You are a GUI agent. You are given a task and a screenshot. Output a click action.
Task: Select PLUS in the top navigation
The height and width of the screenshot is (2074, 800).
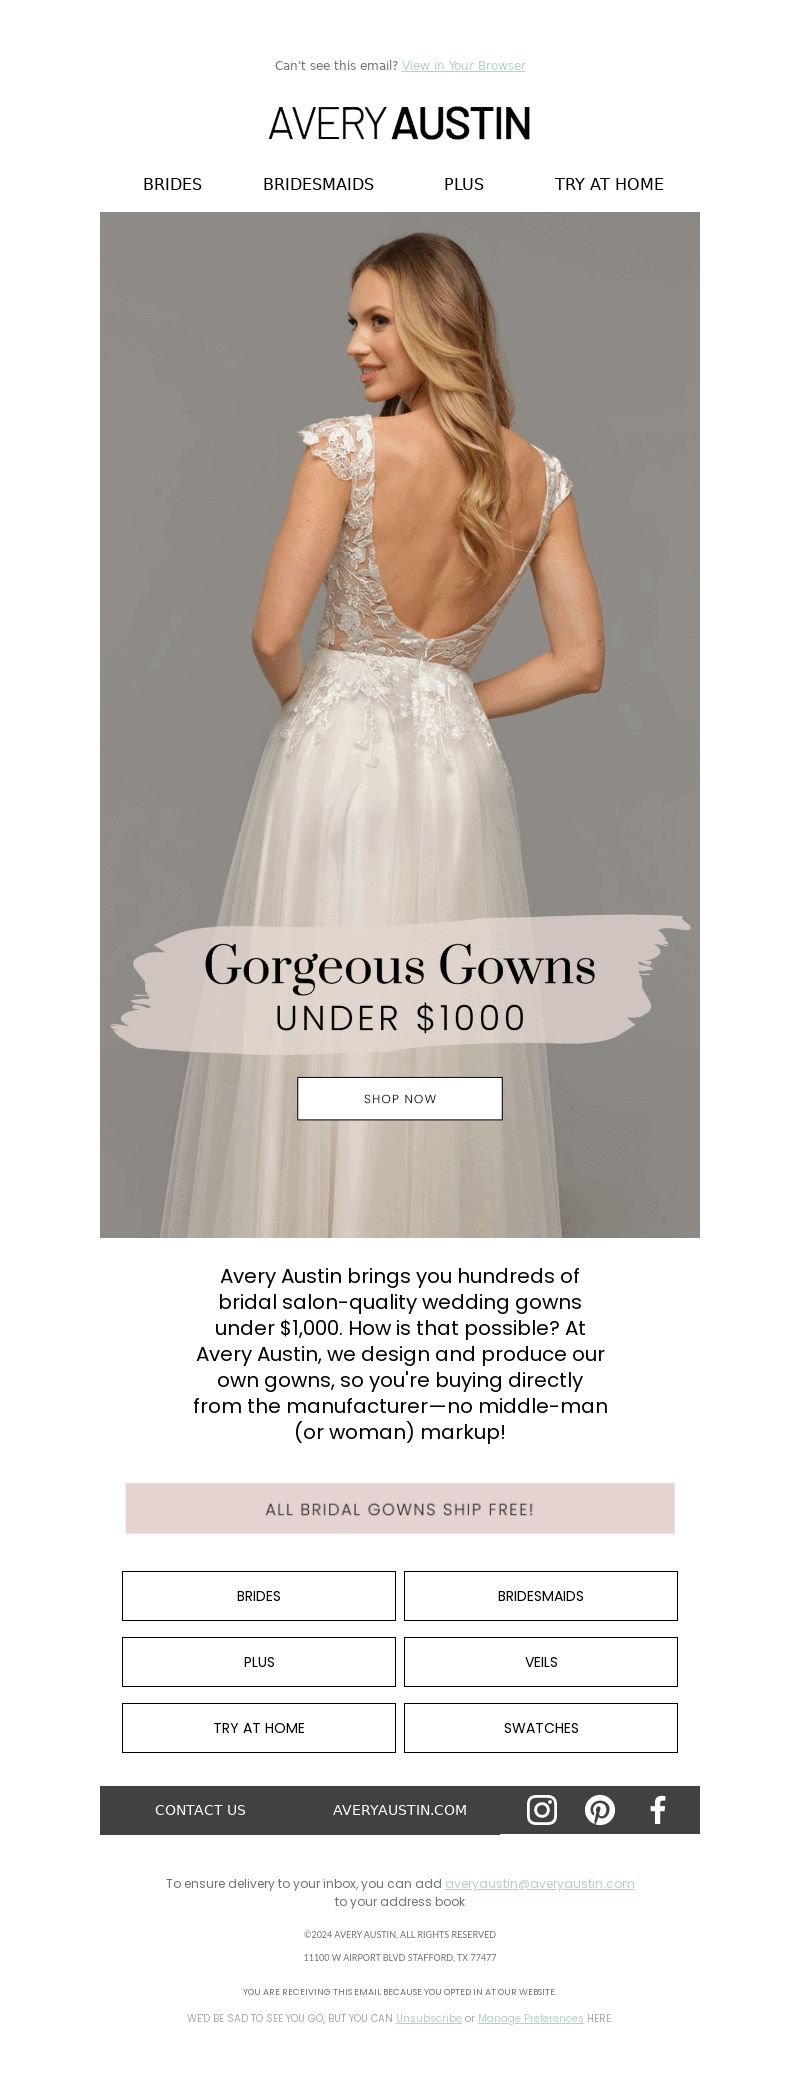464,184
